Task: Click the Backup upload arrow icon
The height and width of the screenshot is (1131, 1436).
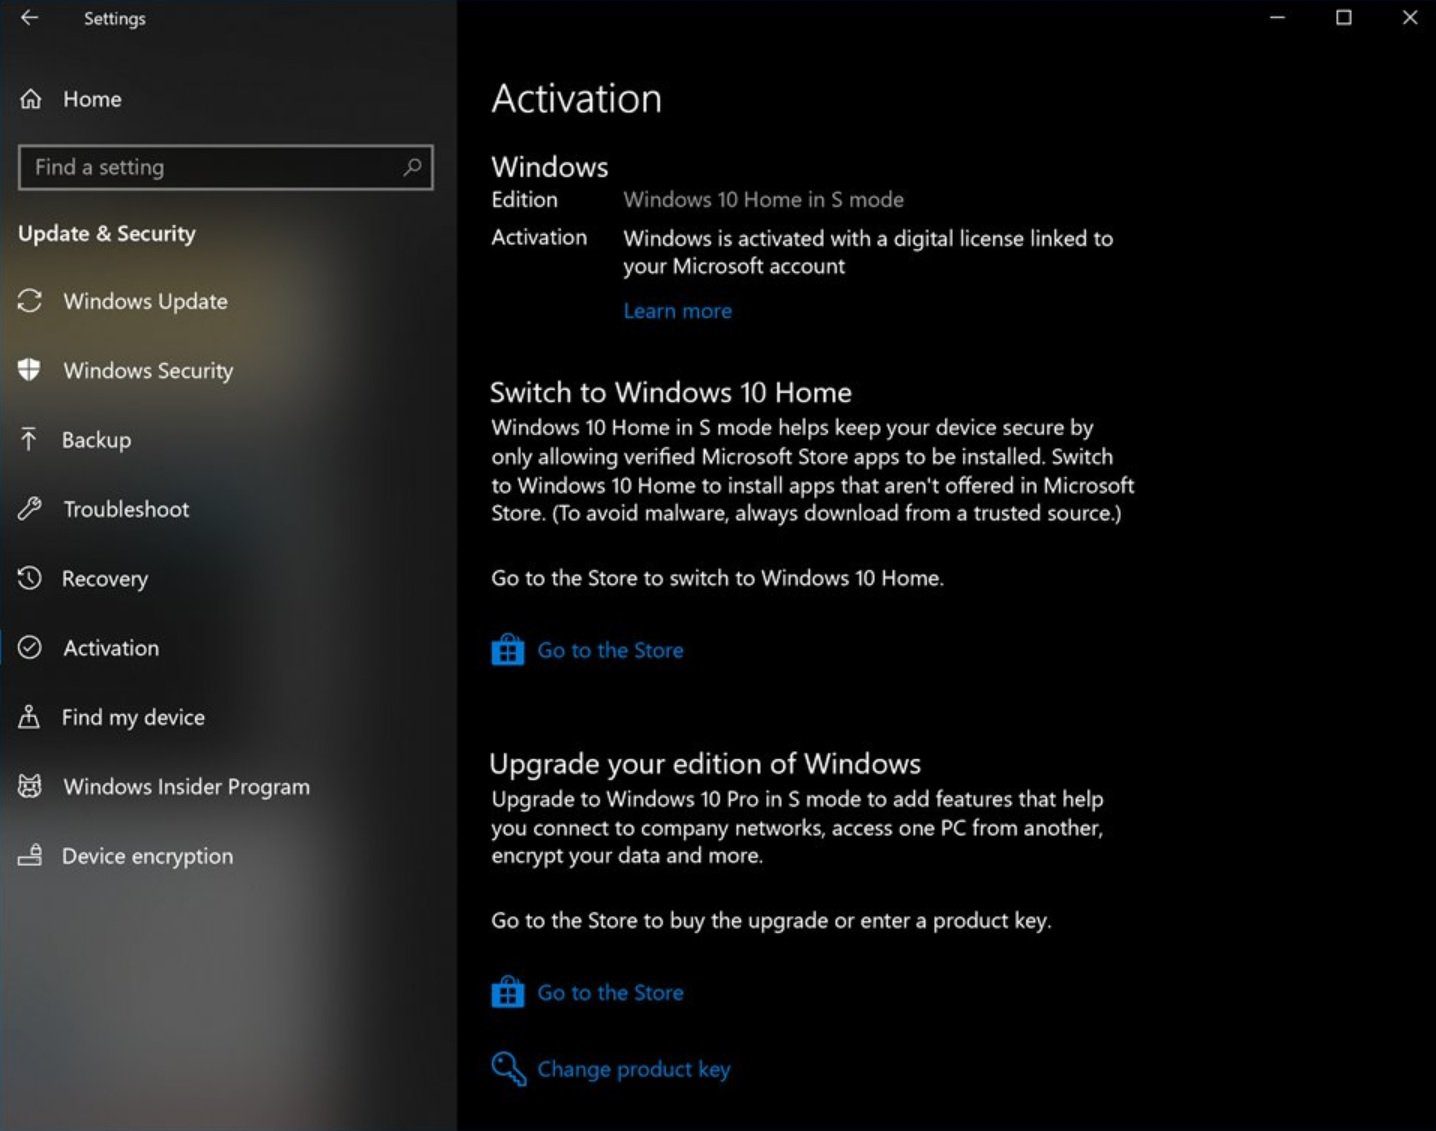Action: [29, 439]
